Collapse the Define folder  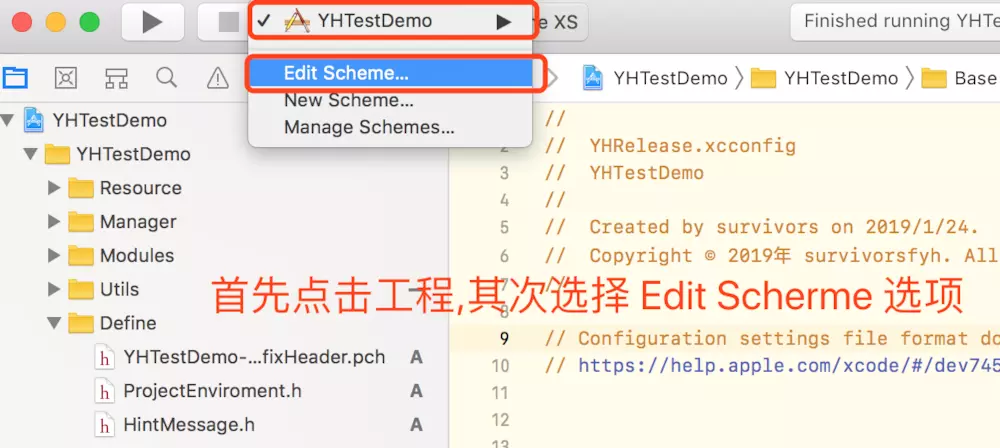(x=54, y=323)
